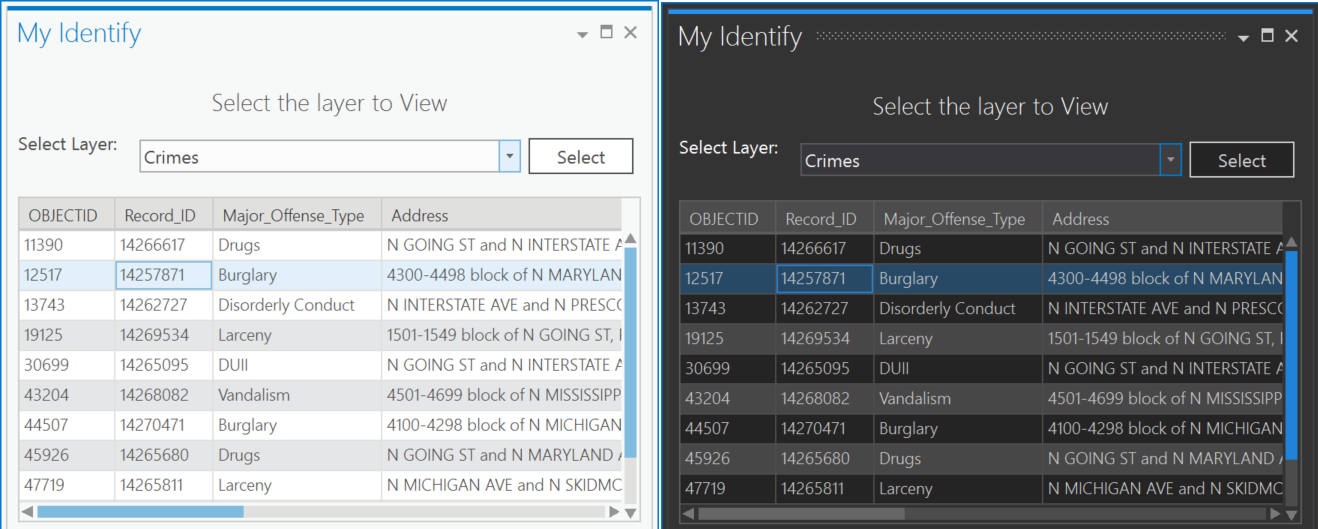The height and width of the screenshot is (529, 1318).
Task: Click scroll-up arrow of dark table's vertical scrollbar
Action: (x=1290, y=243)
